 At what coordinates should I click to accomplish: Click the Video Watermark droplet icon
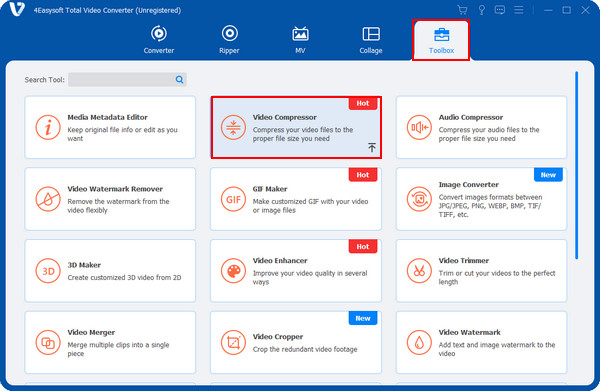pos(419,342)
